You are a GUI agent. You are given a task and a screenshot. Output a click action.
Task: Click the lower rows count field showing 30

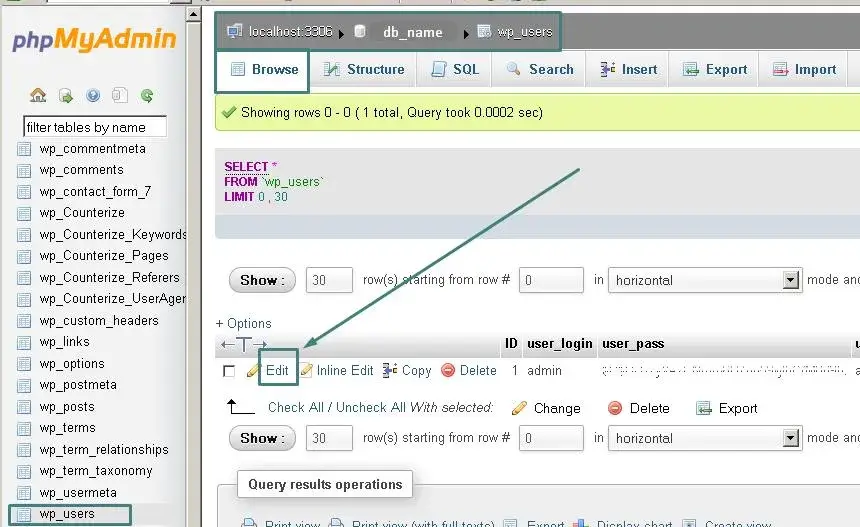(x=329, y=438)
